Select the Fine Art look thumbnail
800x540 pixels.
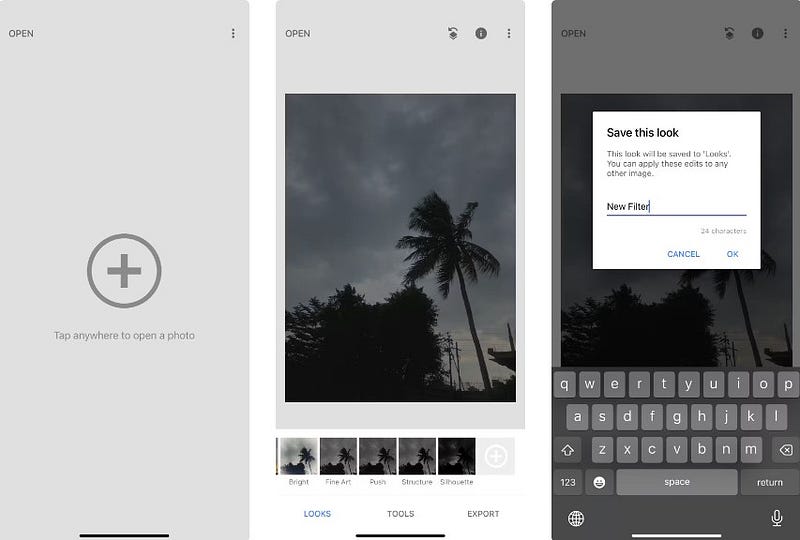338,456
